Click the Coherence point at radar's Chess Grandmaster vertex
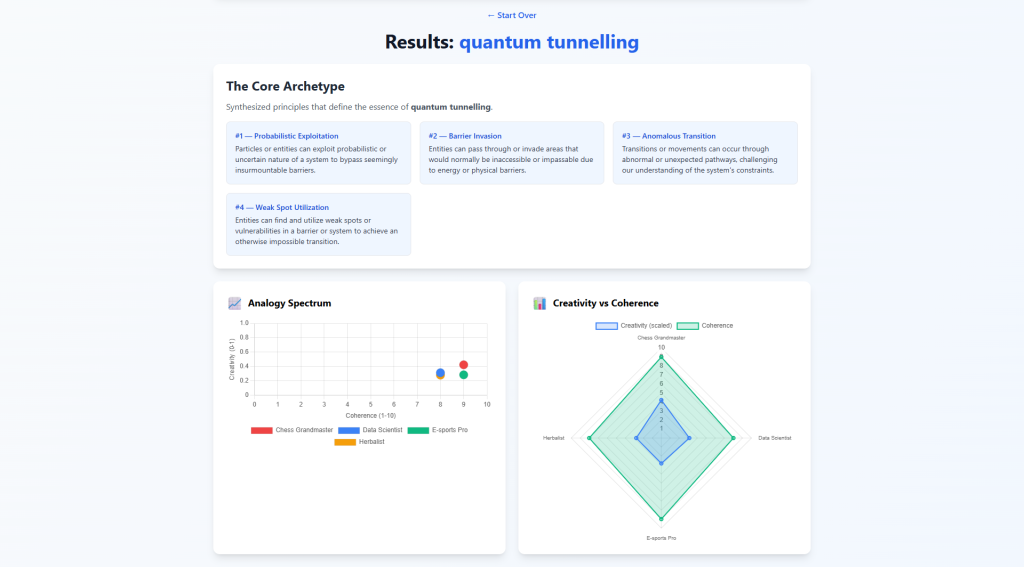Viewport: 1024px width, 567px height. [661, 357]
